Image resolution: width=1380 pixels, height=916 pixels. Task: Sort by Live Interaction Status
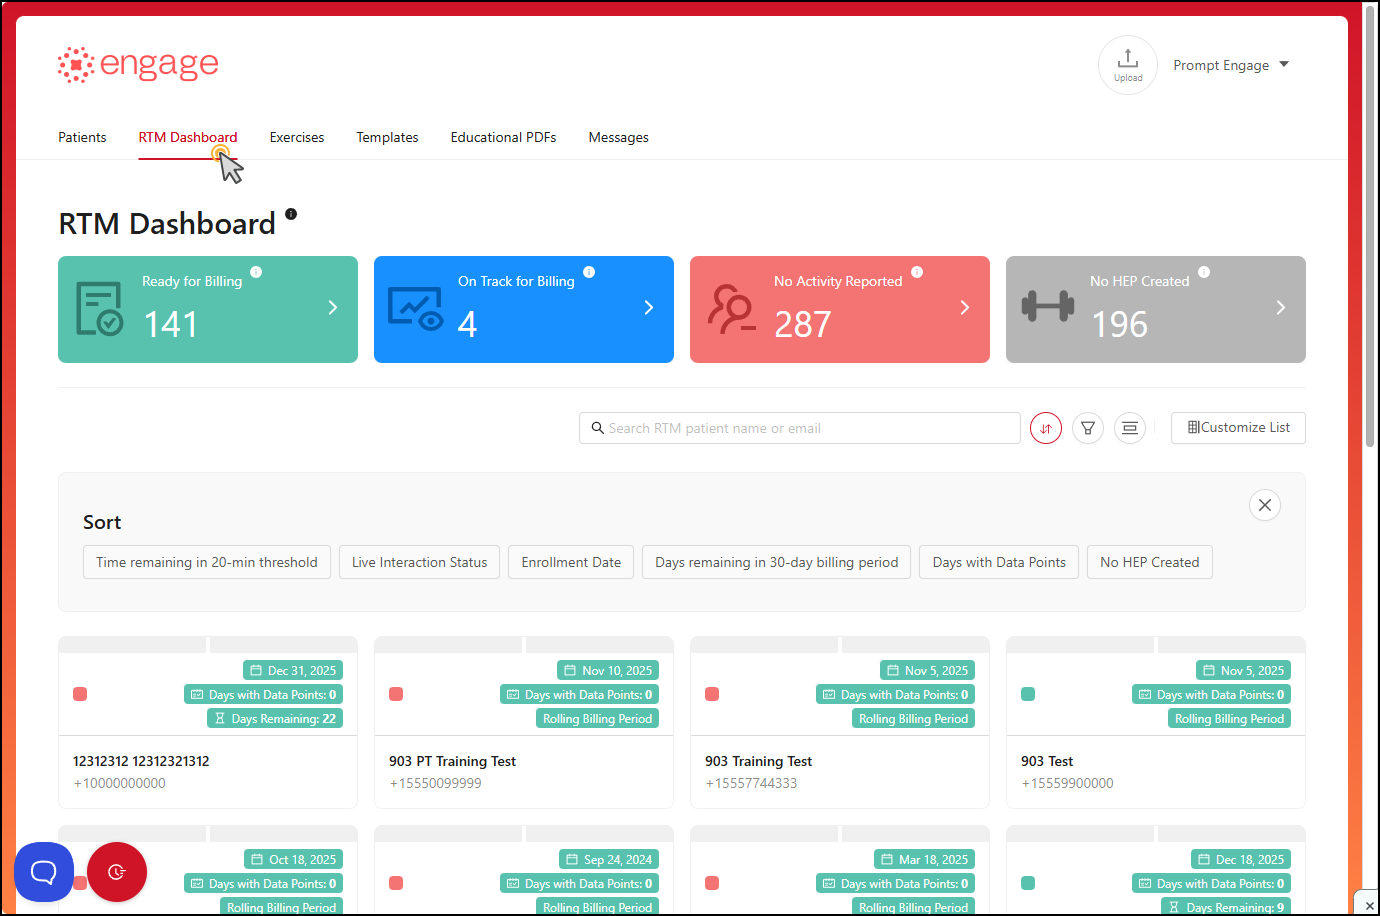(420, 562)
